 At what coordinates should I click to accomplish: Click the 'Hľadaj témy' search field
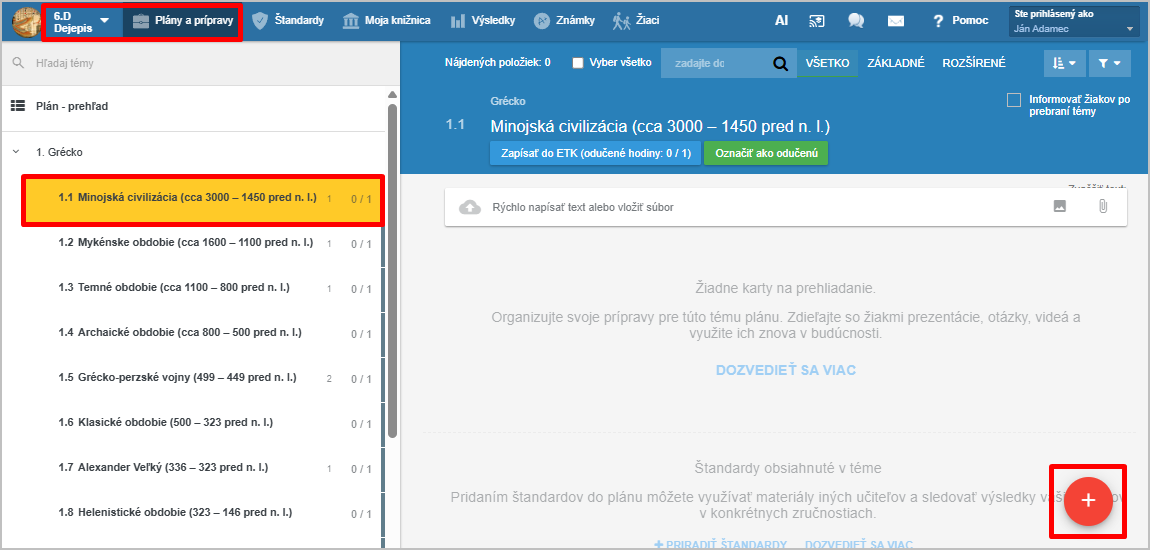point(200,63)
